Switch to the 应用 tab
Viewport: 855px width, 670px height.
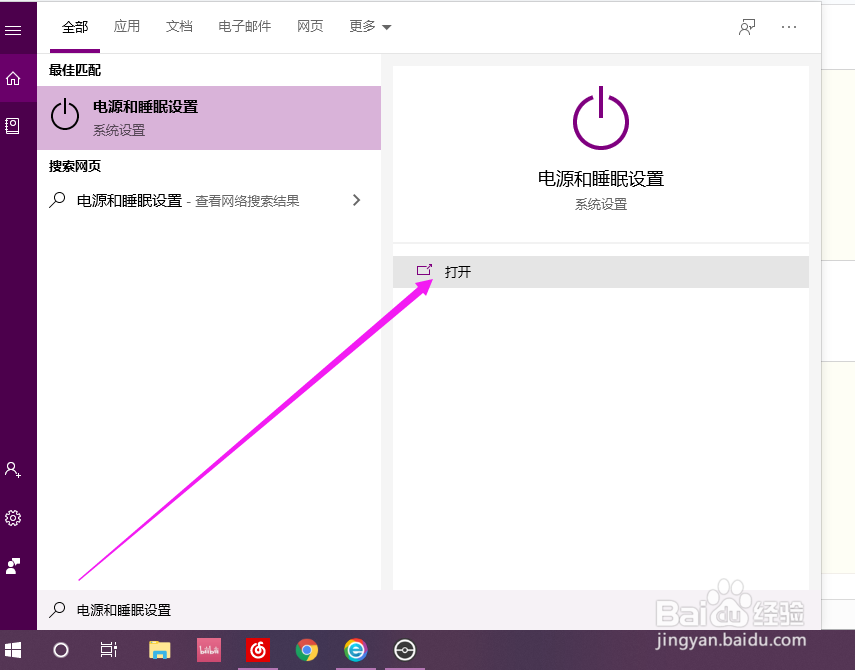[127, 26]
